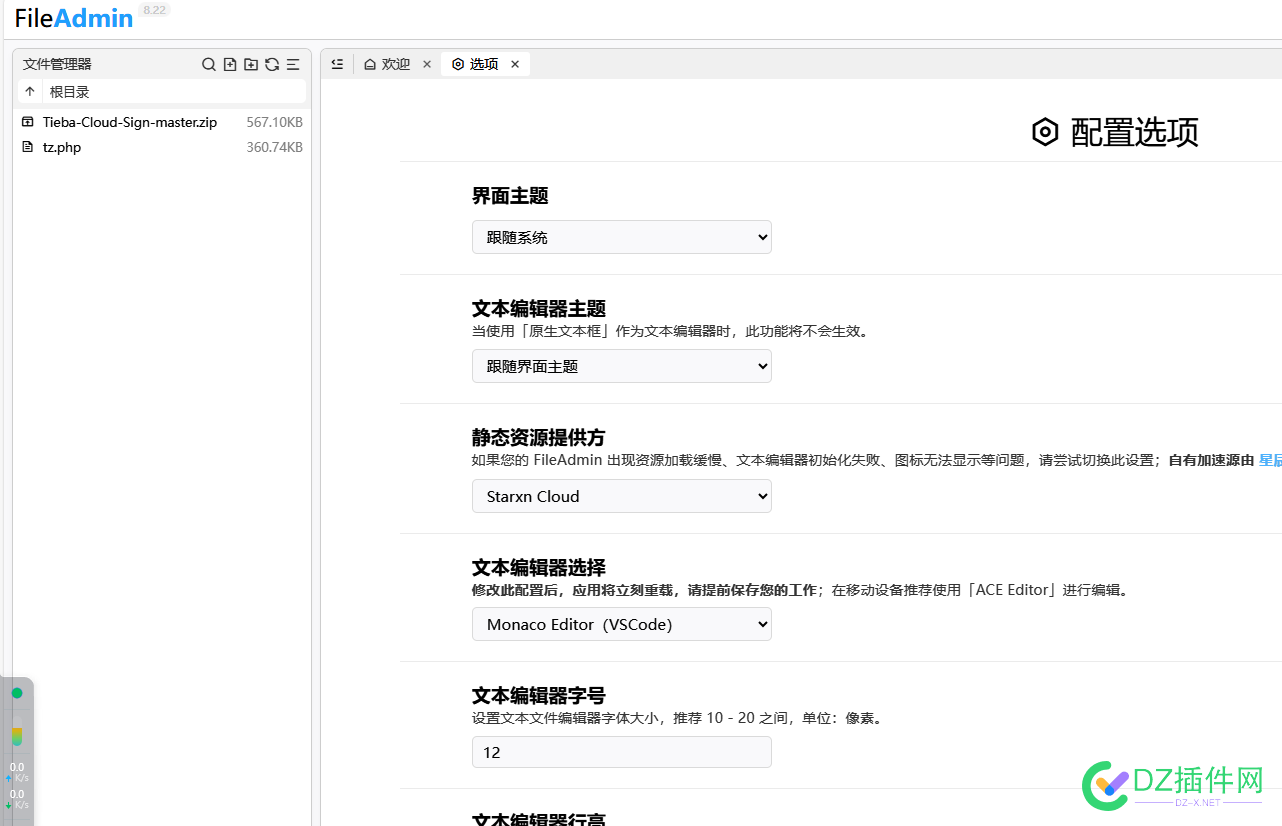This screenshot has width=1282, height=826.
Task: Click the 配置选项 heading hexagon icon
Action: [1045, 132]
